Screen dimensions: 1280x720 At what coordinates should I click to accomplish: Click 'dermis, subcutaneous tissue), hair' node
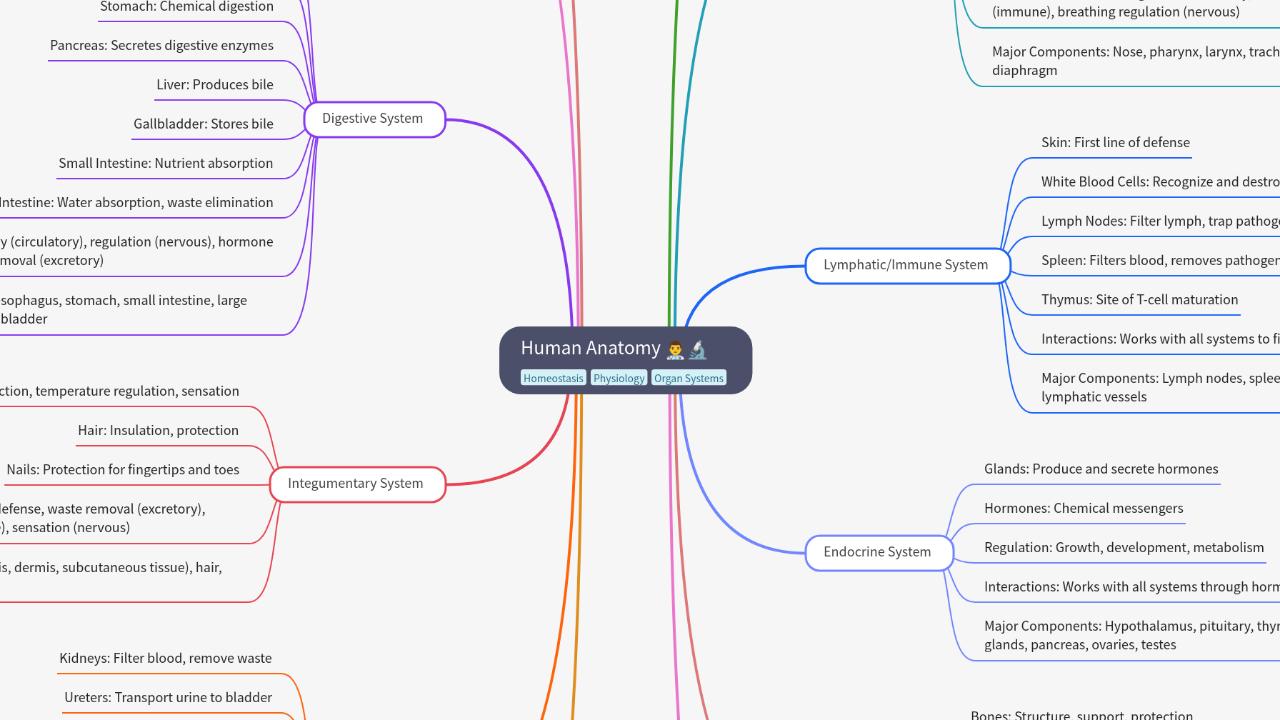click(111, 575)
